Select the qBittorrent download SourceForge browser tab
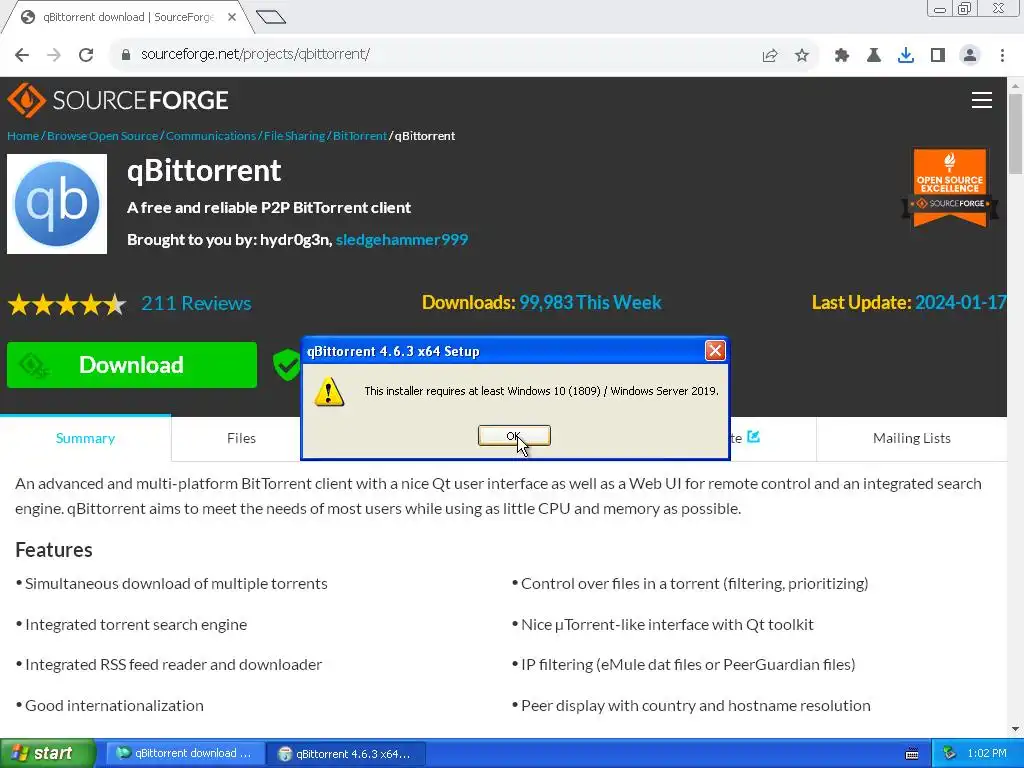1024x768 pixels. pyautogui.click(x=127, y=17)
